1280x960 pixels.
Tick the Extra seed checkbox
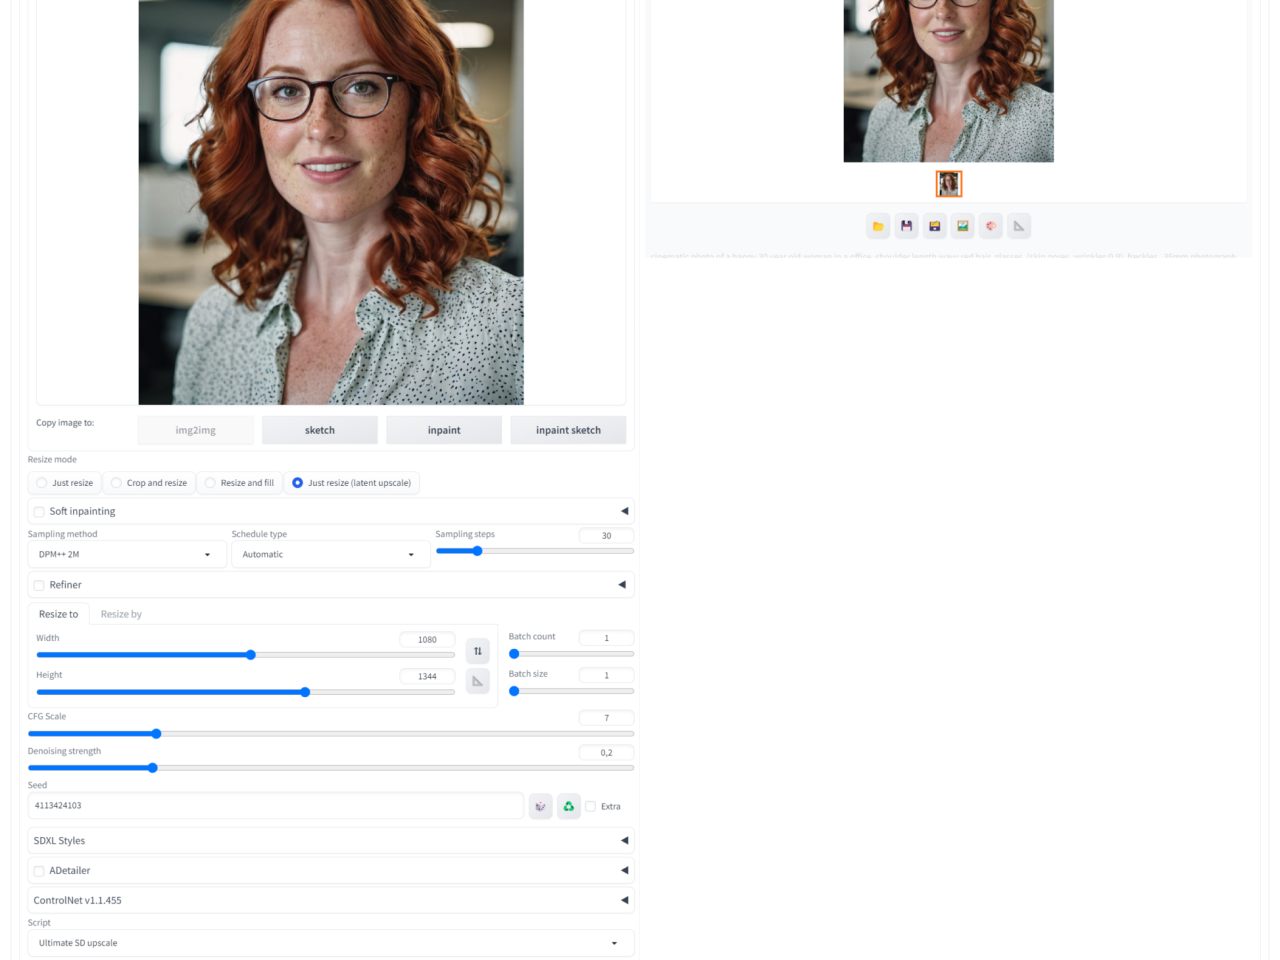pyautogui.click(x=591, y=806)
